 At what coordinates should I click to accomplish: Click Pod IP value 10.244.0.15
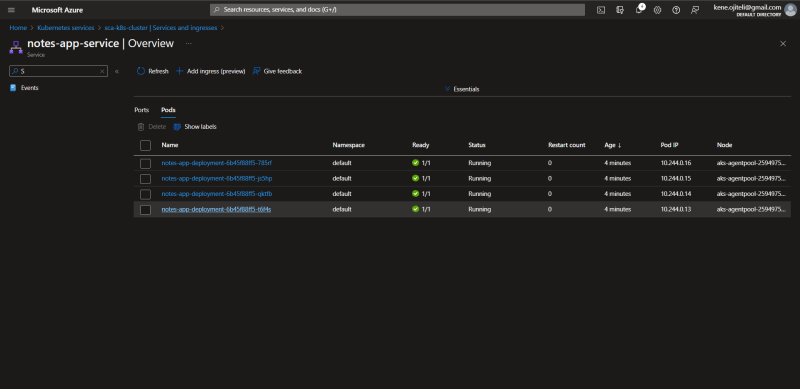tap(676, 178)
